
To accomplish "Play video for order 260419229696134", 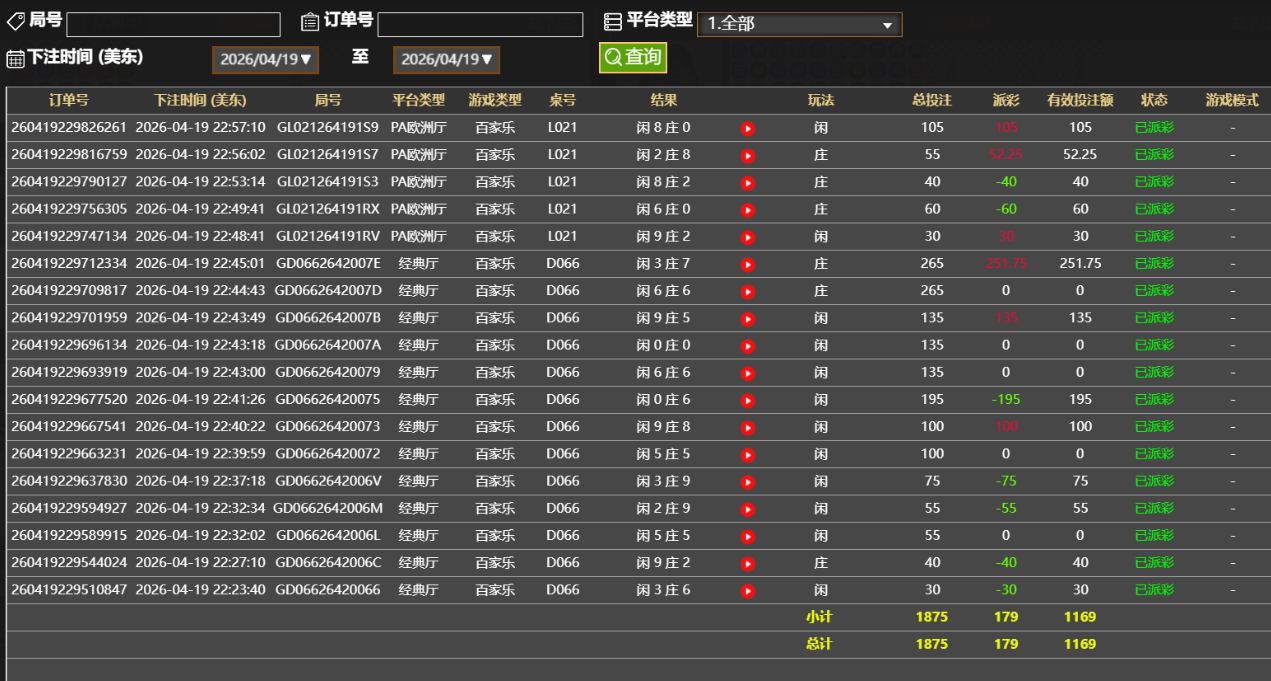I will (x=747, y=346).
